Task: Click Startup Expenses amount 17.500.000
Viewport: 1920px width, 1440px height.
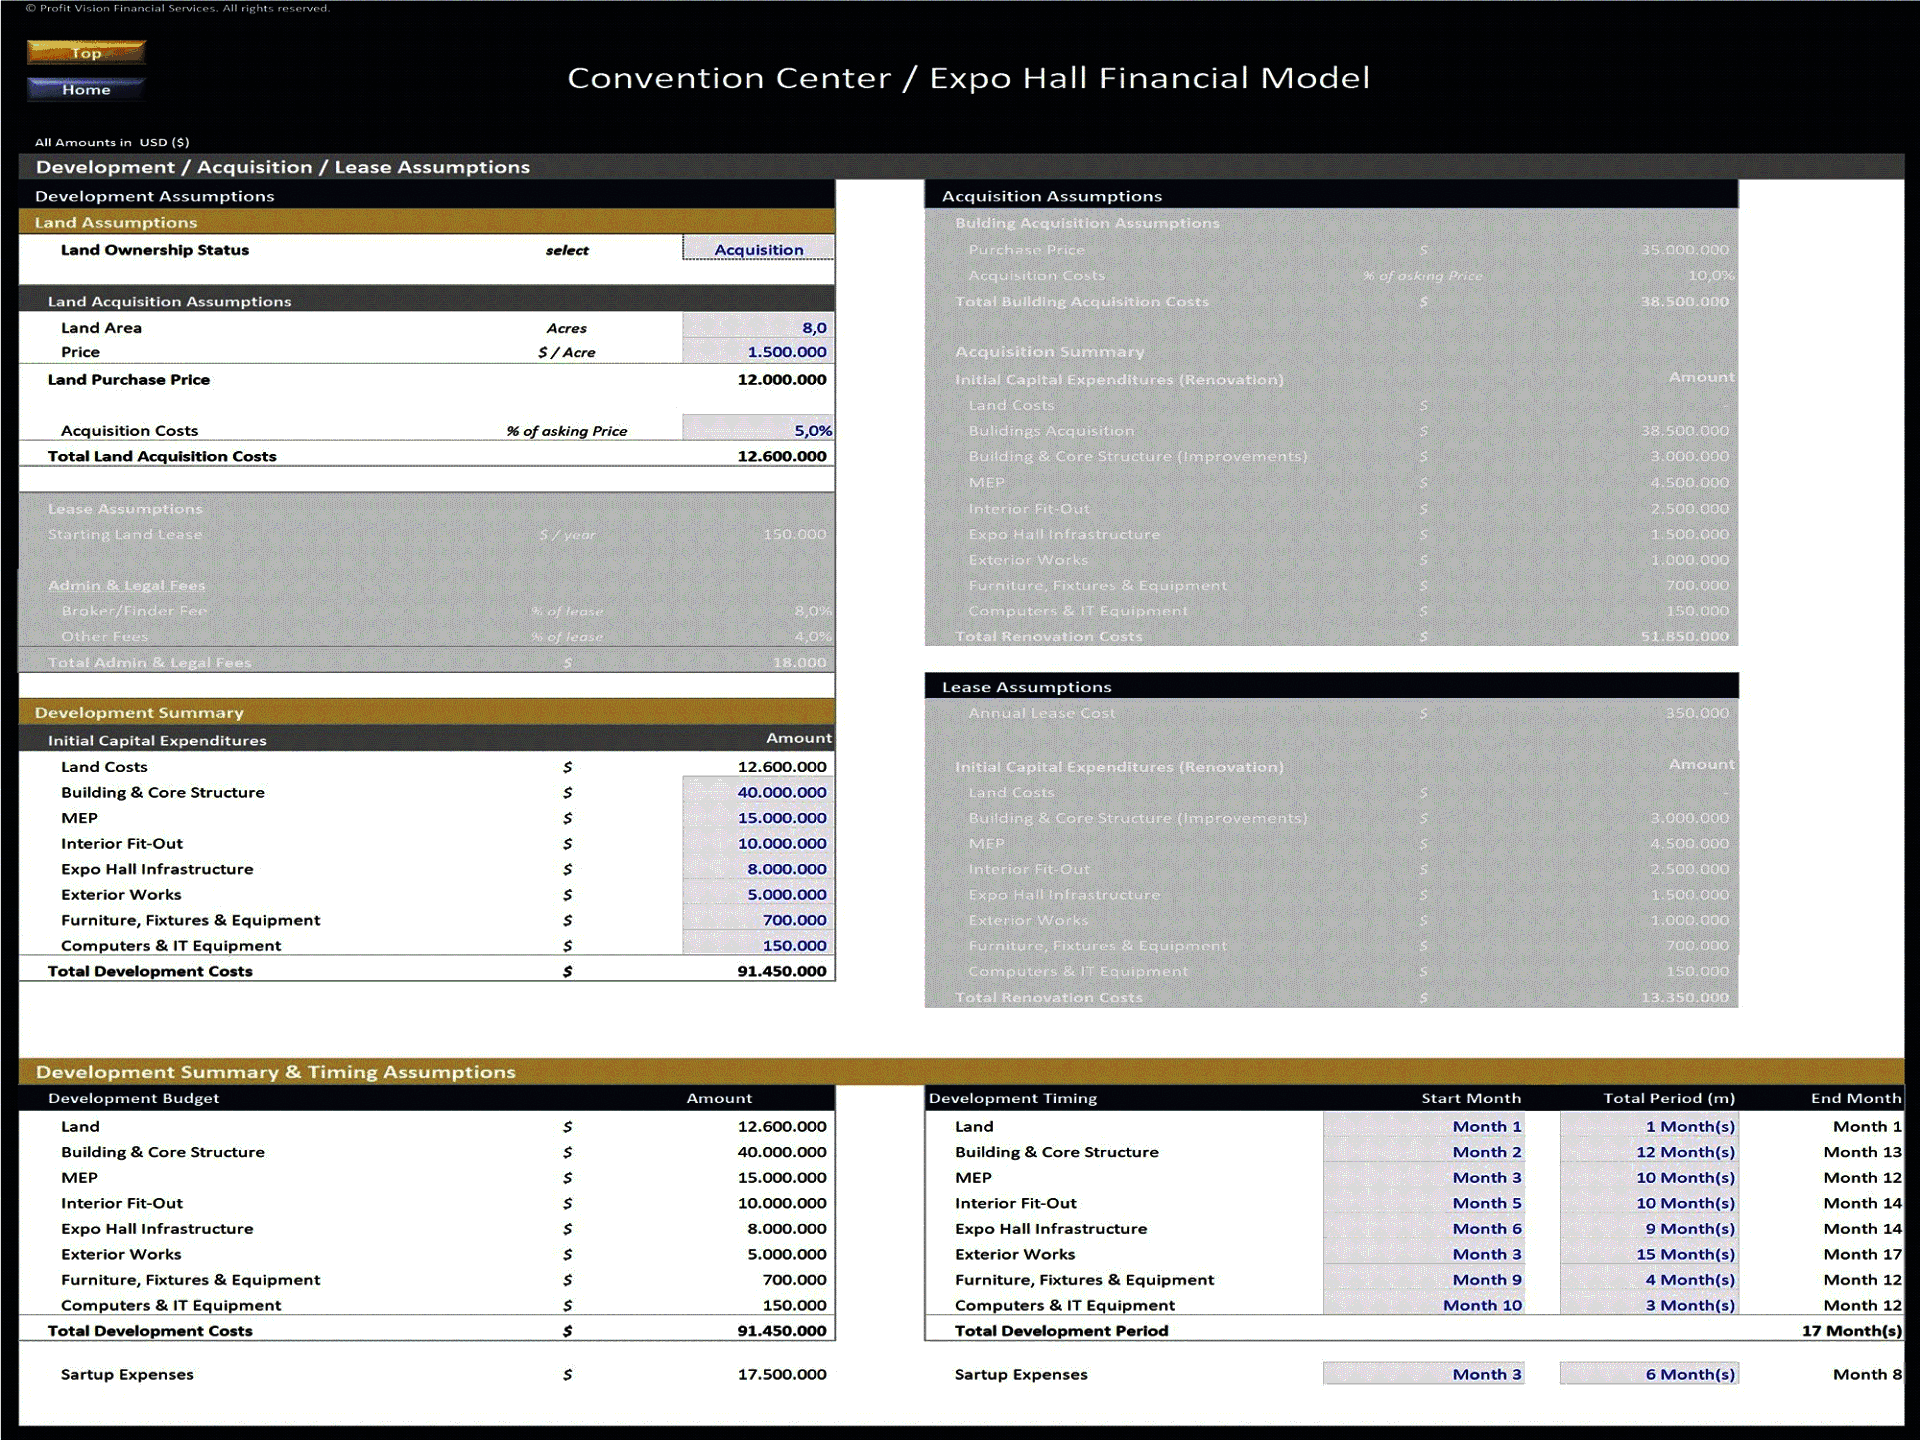Action: (x=782, y=1375)
